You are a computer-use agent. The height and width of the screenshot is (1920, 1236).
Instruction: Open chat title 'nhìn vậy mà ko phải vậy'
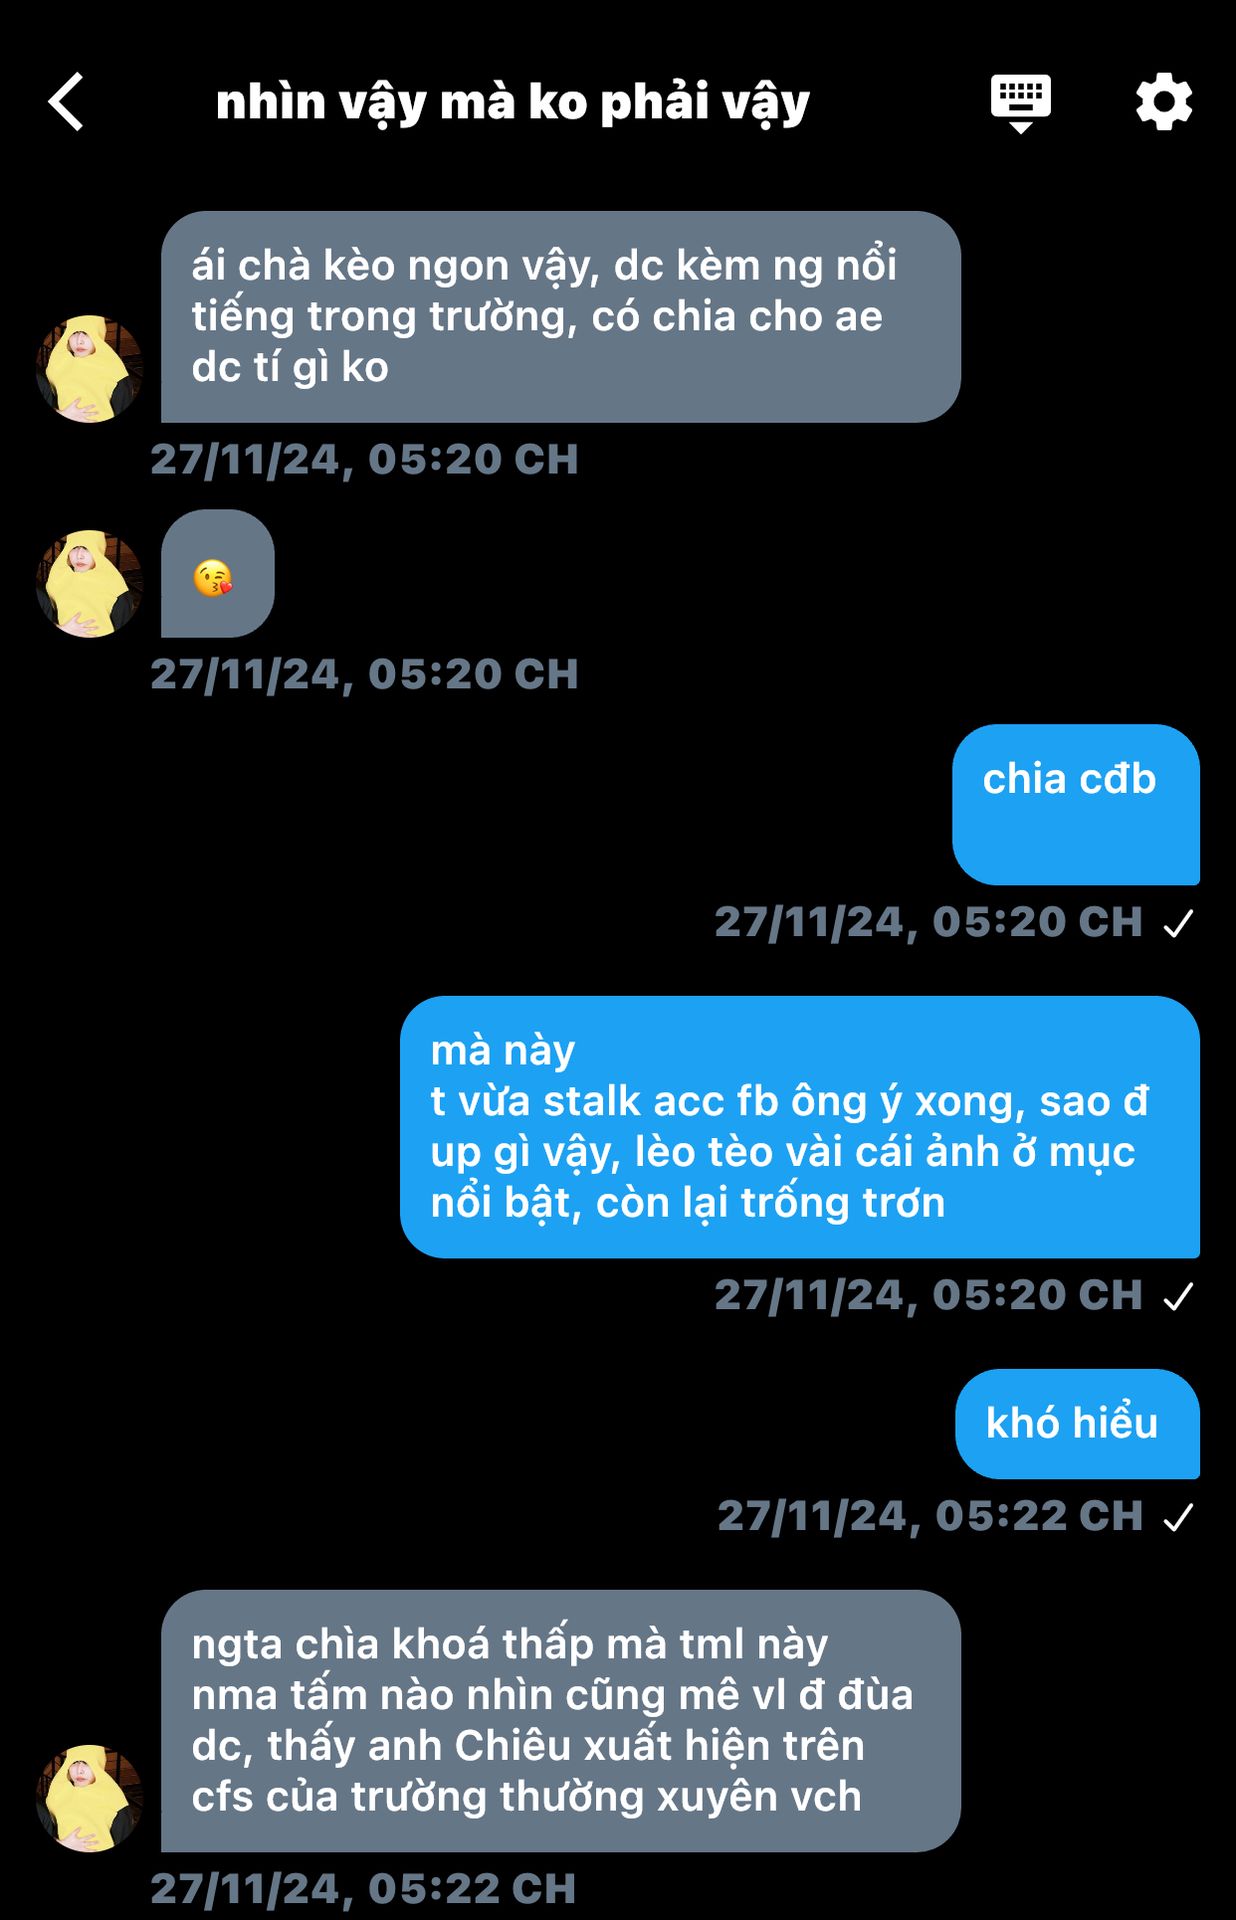click(513, 104)
